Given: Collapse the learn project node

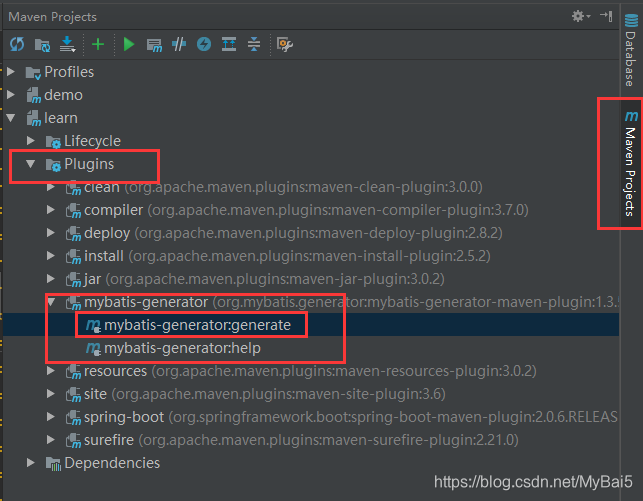Looking at the screenshot, I should click(11, 118).
